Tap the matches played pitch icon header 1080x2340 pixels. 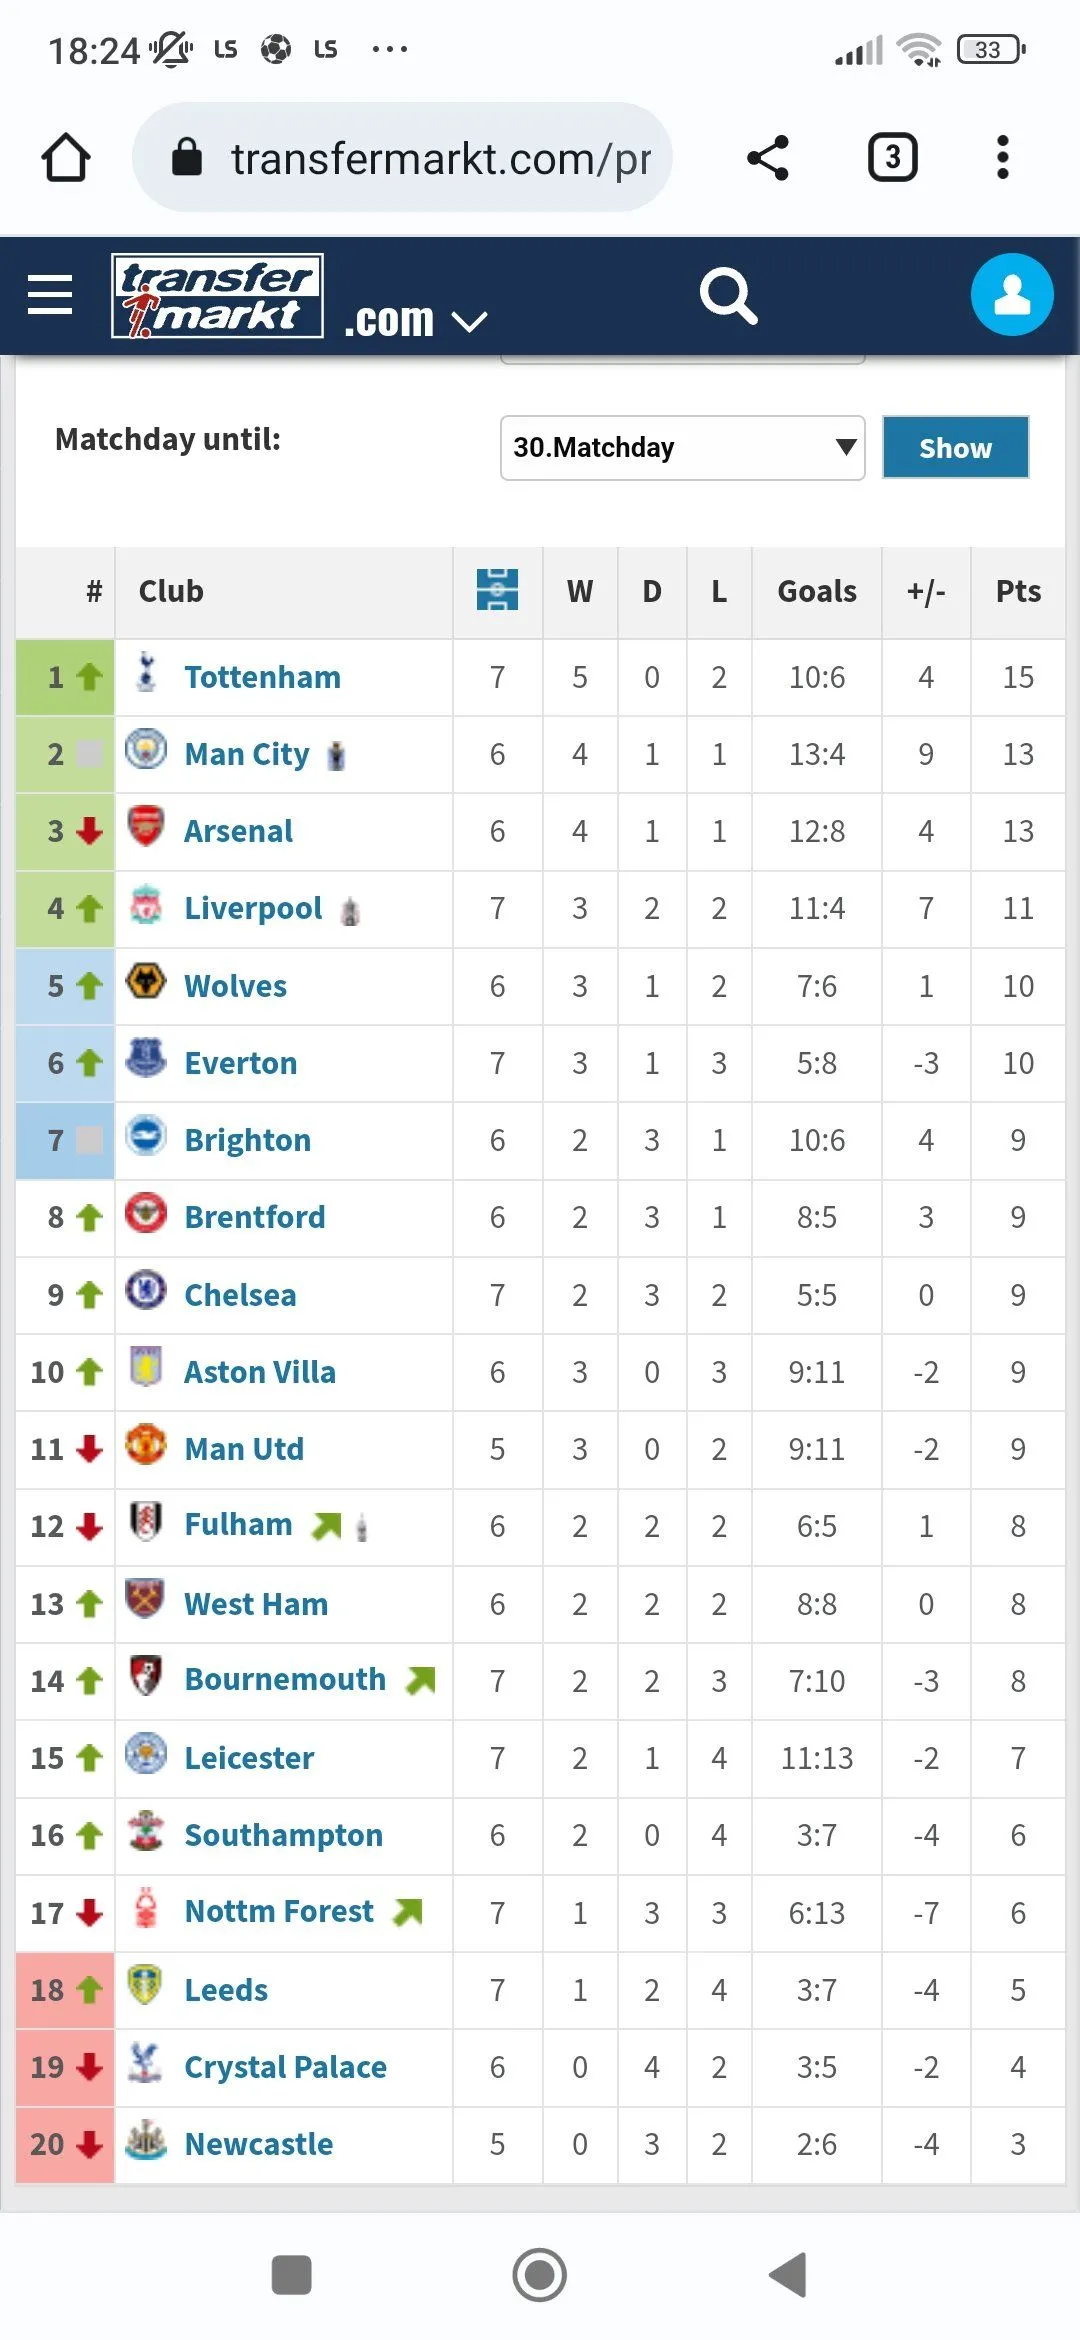[497, 590]
